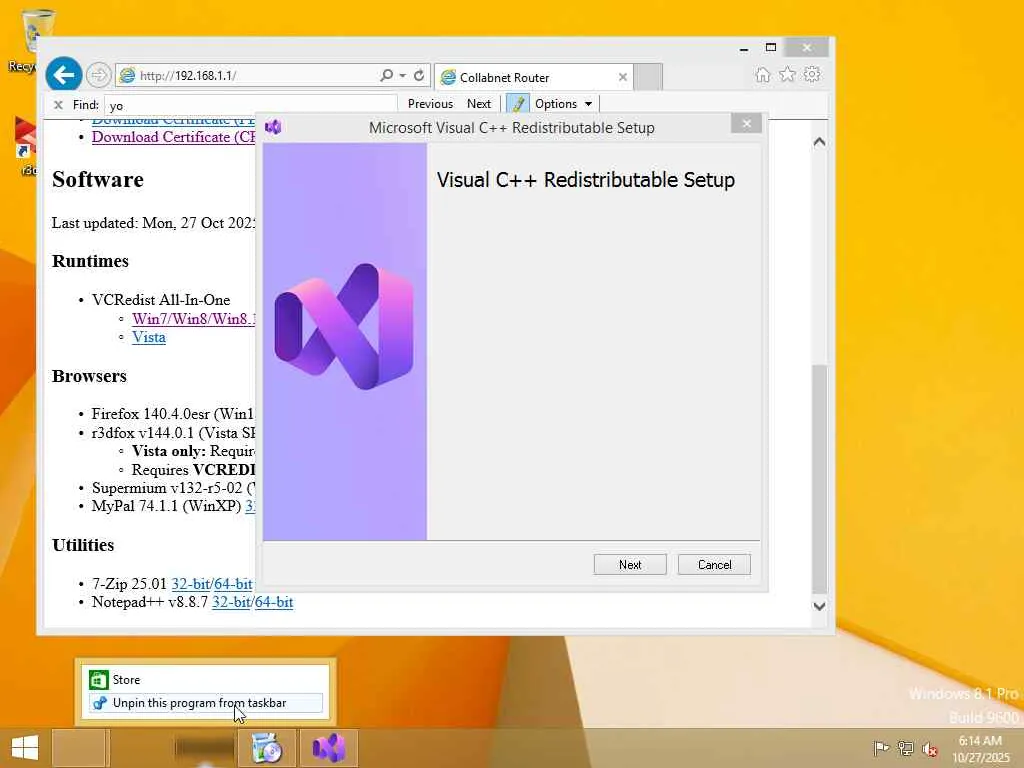Select Store in the taskbar jump list

pos(206,680)
